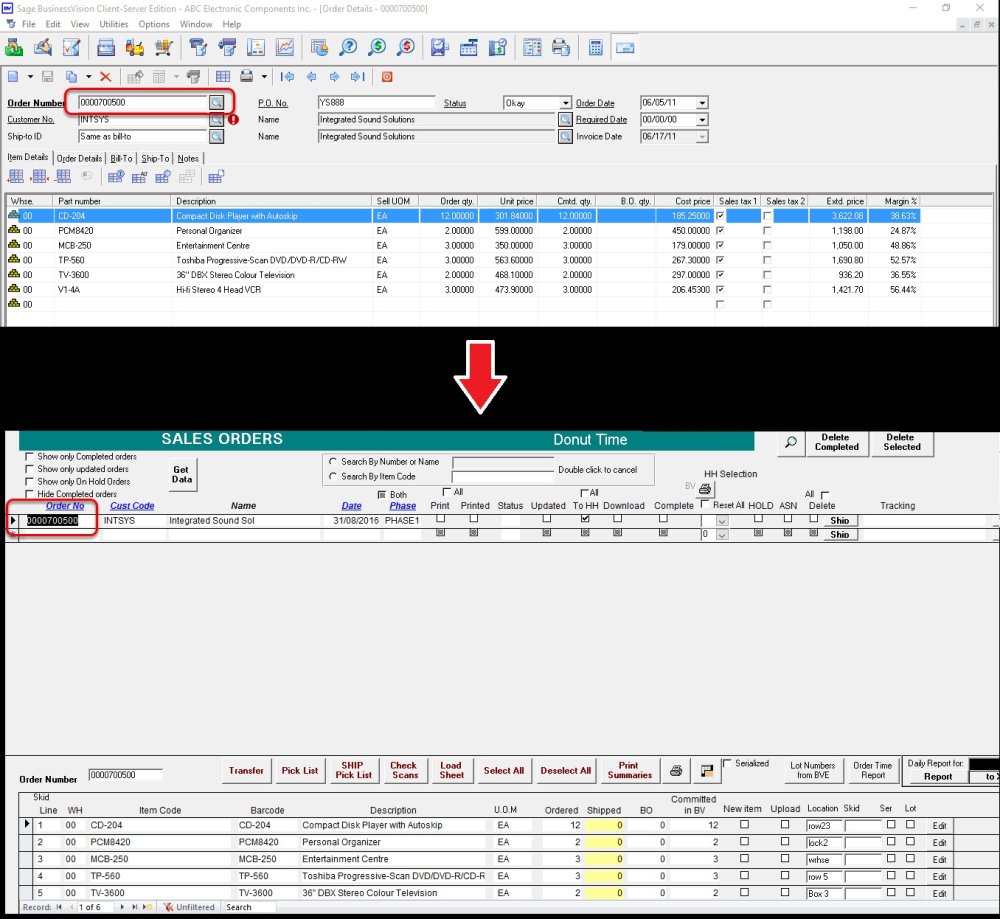Go to previous record arrow
Screen dimensions: 1000x919
pos(311,77)
